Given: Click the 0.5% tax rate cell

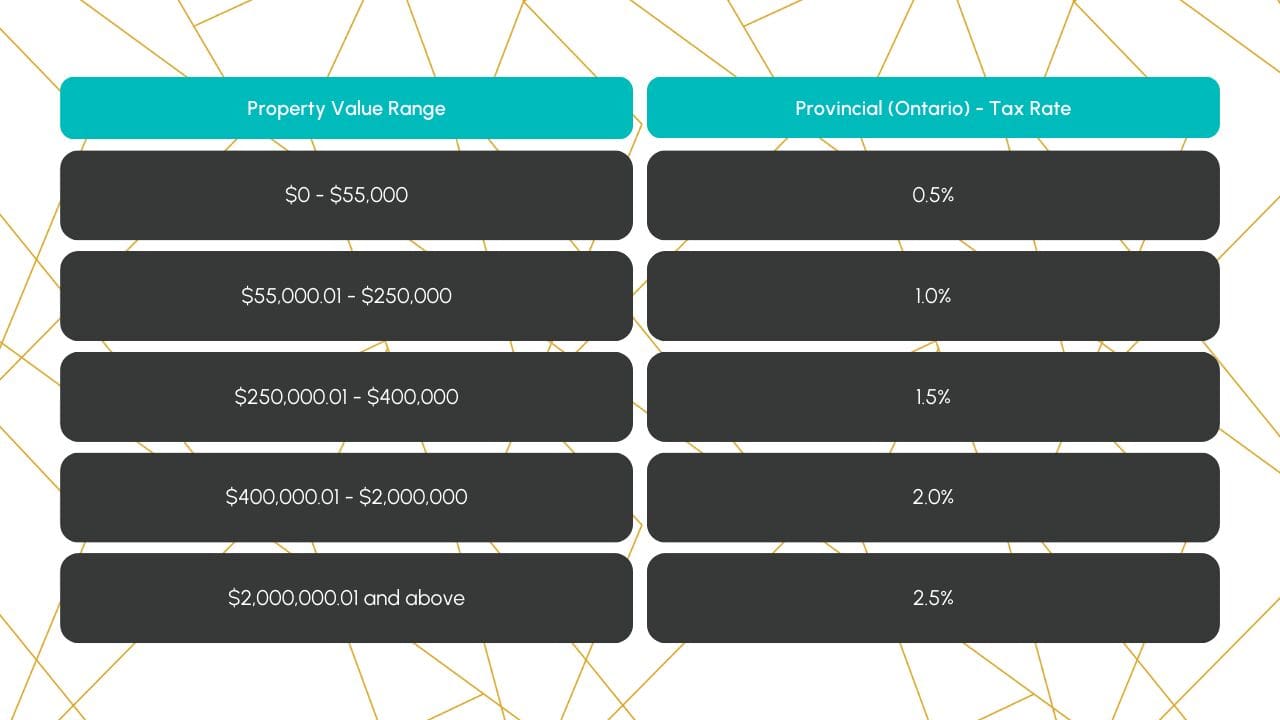Looking at the screenshot, I should tap(933, 195).
